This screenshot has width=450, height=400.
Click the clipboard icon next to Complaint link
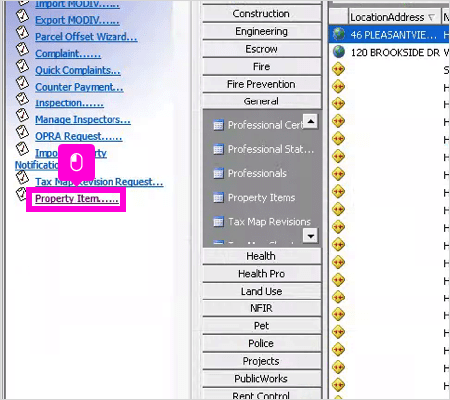(x=23, y=50)
